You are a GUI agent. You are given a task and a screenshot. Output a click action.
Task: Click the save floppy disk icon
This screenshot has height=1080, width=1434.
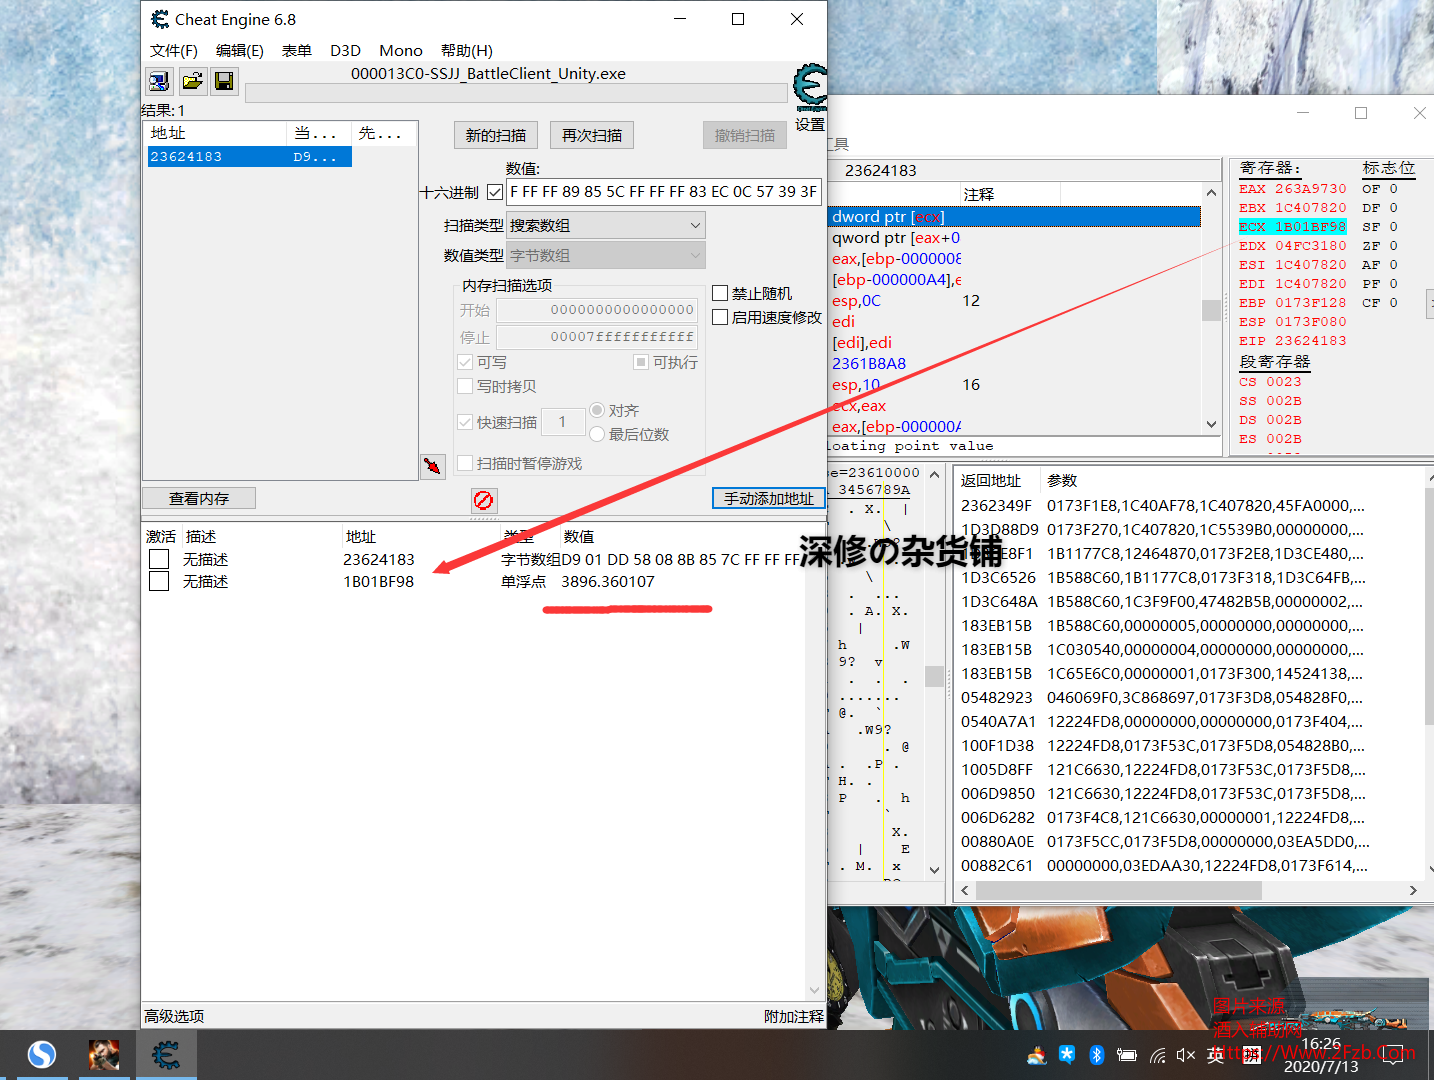point(224,81)
